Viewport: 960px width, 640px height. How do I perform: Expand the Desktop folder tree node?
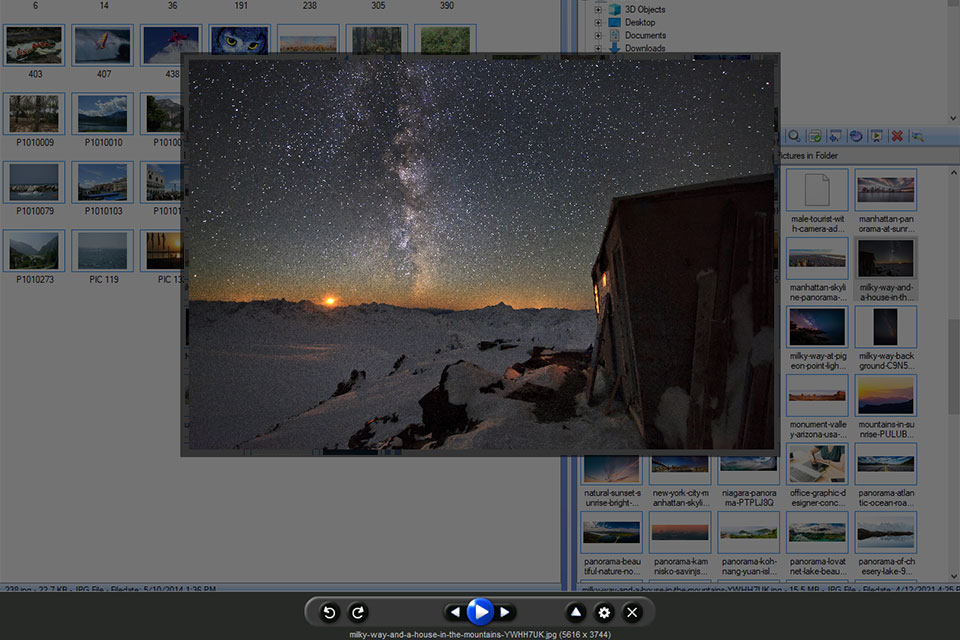coord(599,22)
